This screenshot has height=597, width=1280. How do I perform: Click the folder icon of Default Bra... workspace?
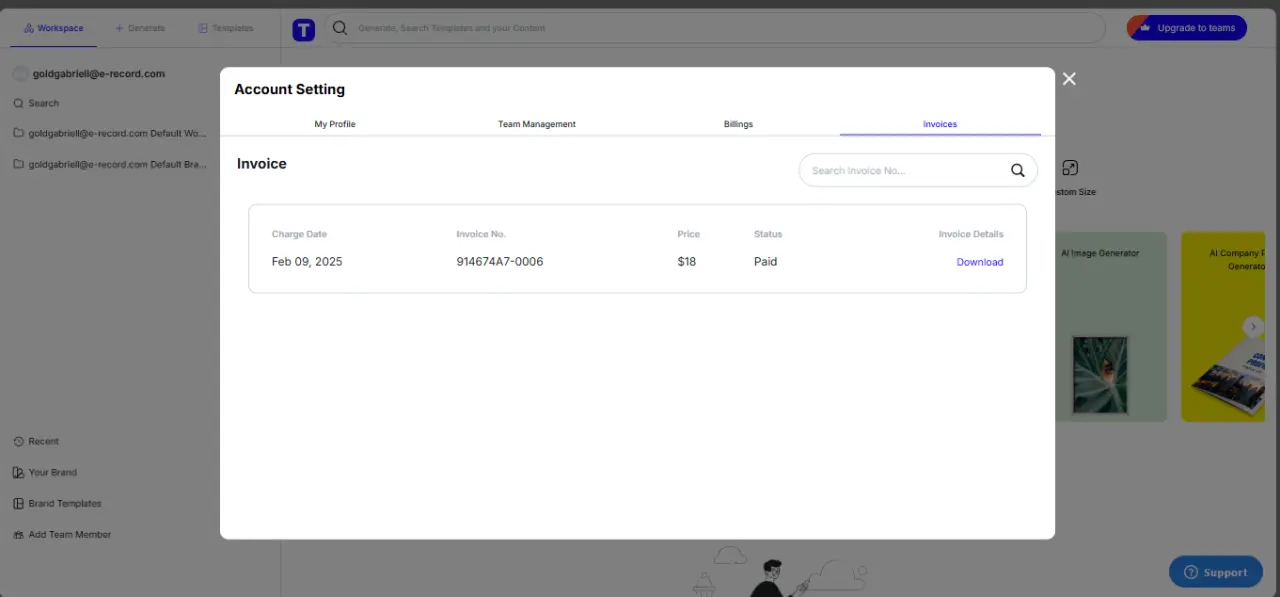point(19,164)
